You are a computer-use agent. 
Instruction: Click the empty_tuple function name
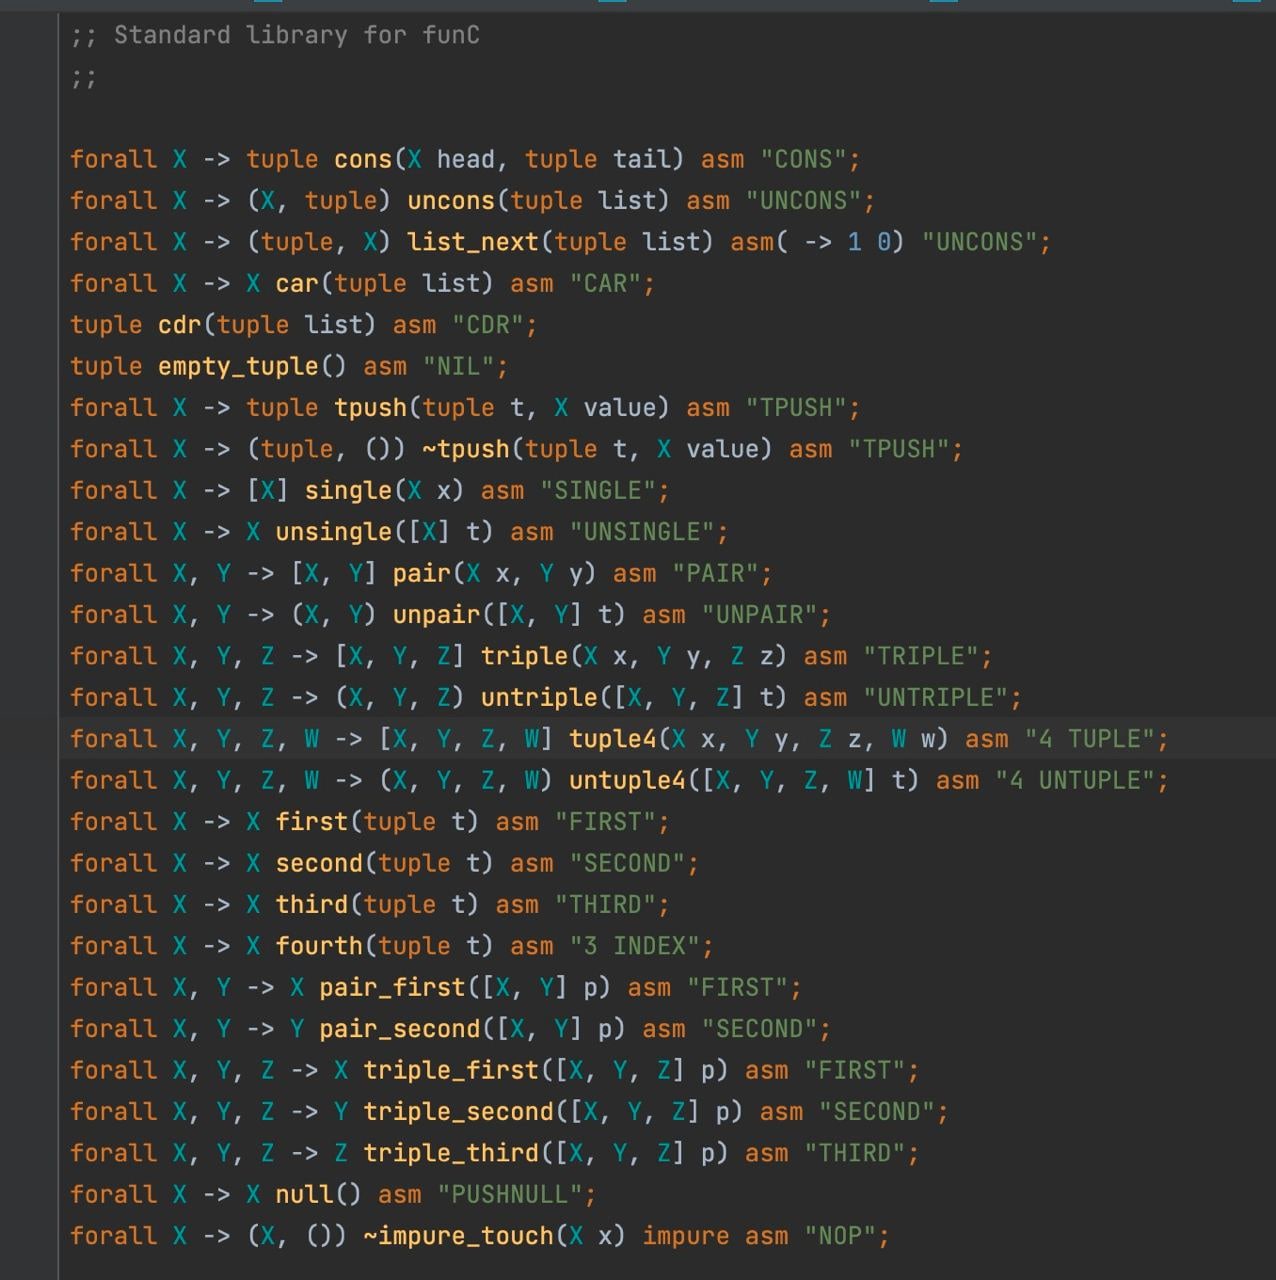pyautogui.click(x=238, y=367)
